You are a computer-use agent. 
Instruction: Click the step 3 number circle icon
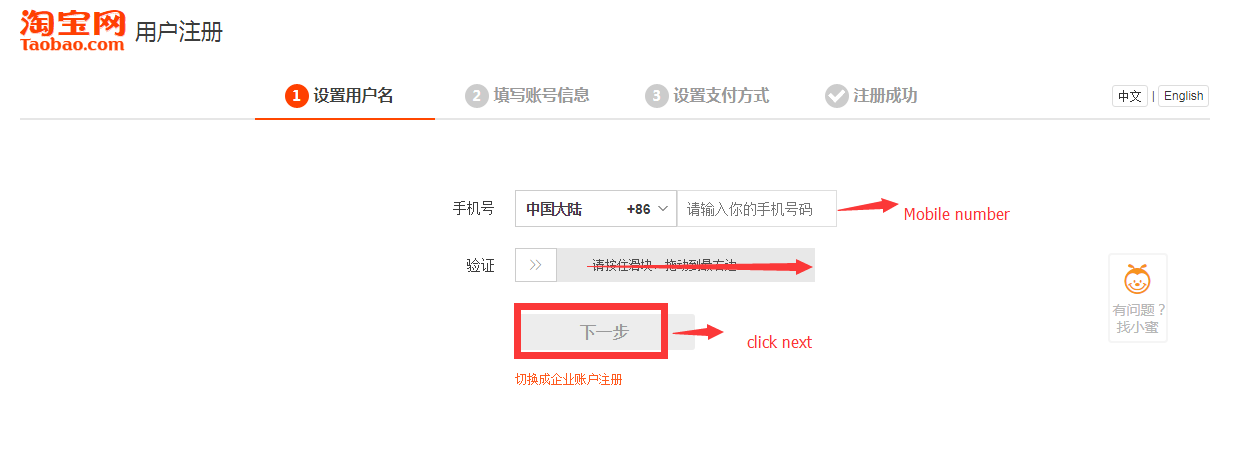pyautogui.click(x=656, y=96)
